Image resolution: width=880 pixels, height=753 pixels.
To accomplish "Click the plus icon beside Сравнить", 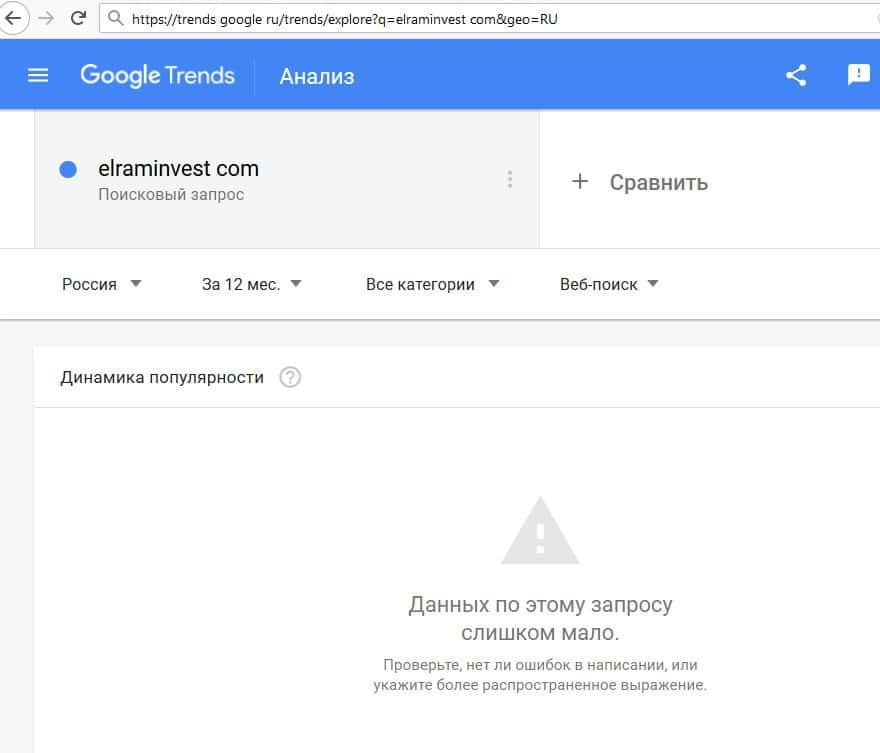I will coord(580,181).
